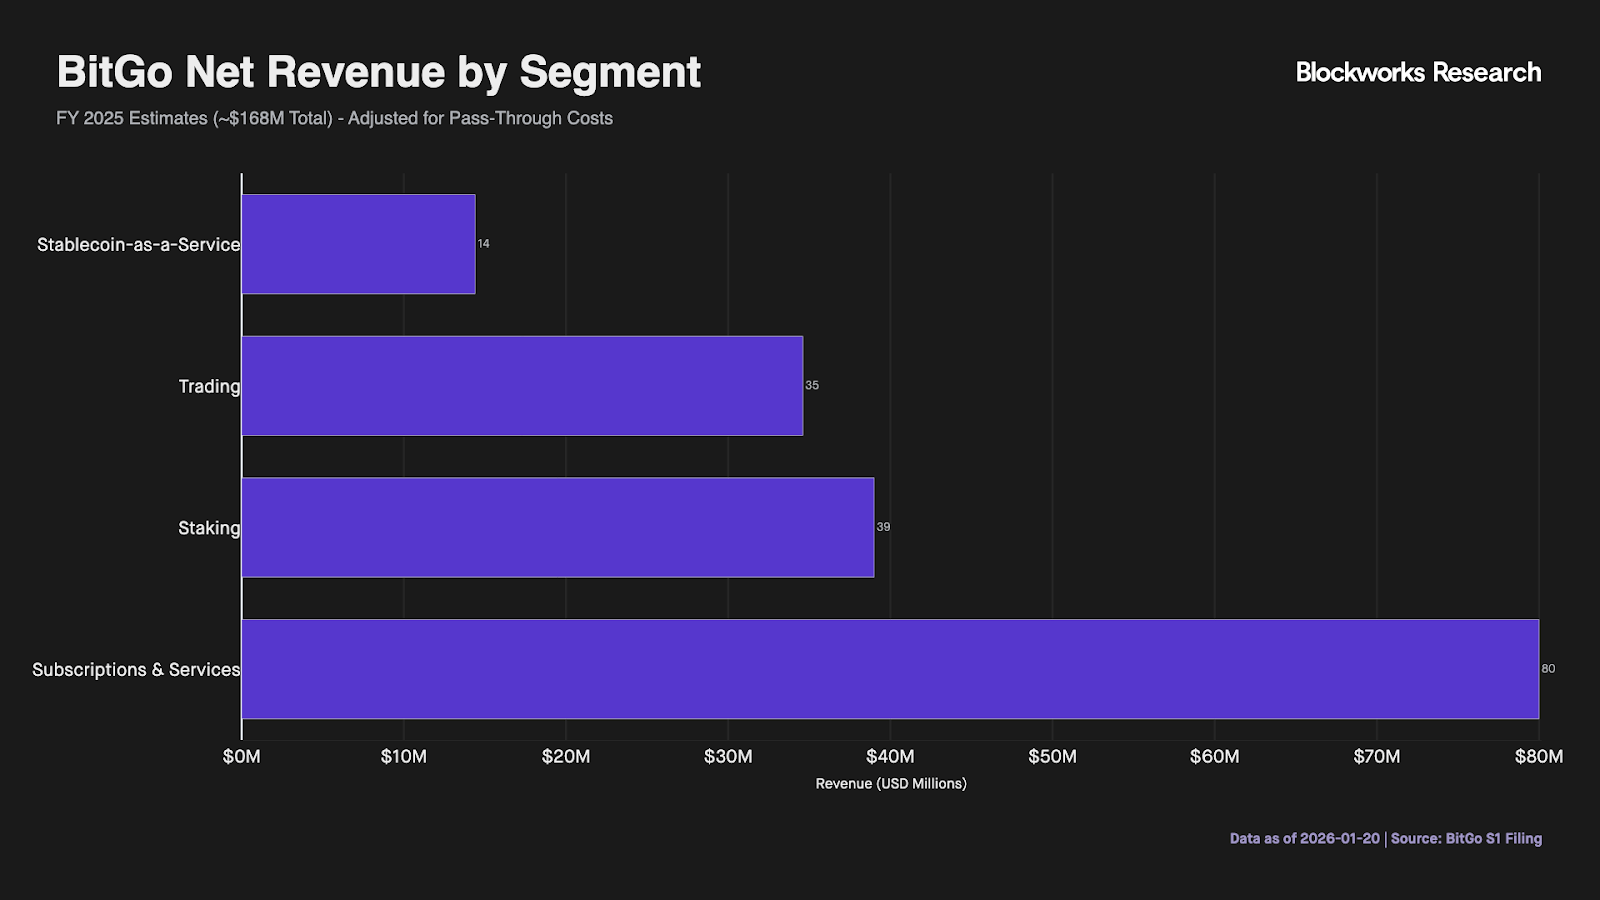Click the $60M axis tick
This screenshot has width=1600, height=900.
point(1215,756)
